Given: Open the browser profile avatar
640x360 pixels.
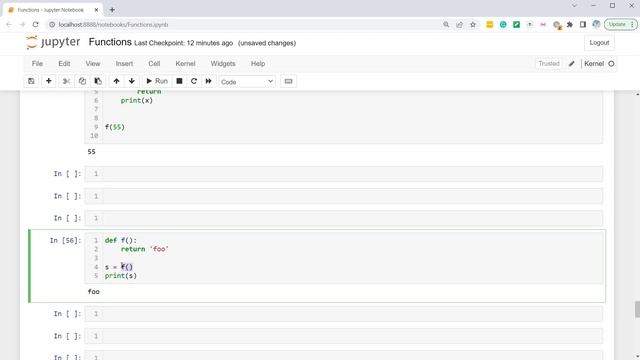Looking at the screenshot, I should tap(596, 24).
